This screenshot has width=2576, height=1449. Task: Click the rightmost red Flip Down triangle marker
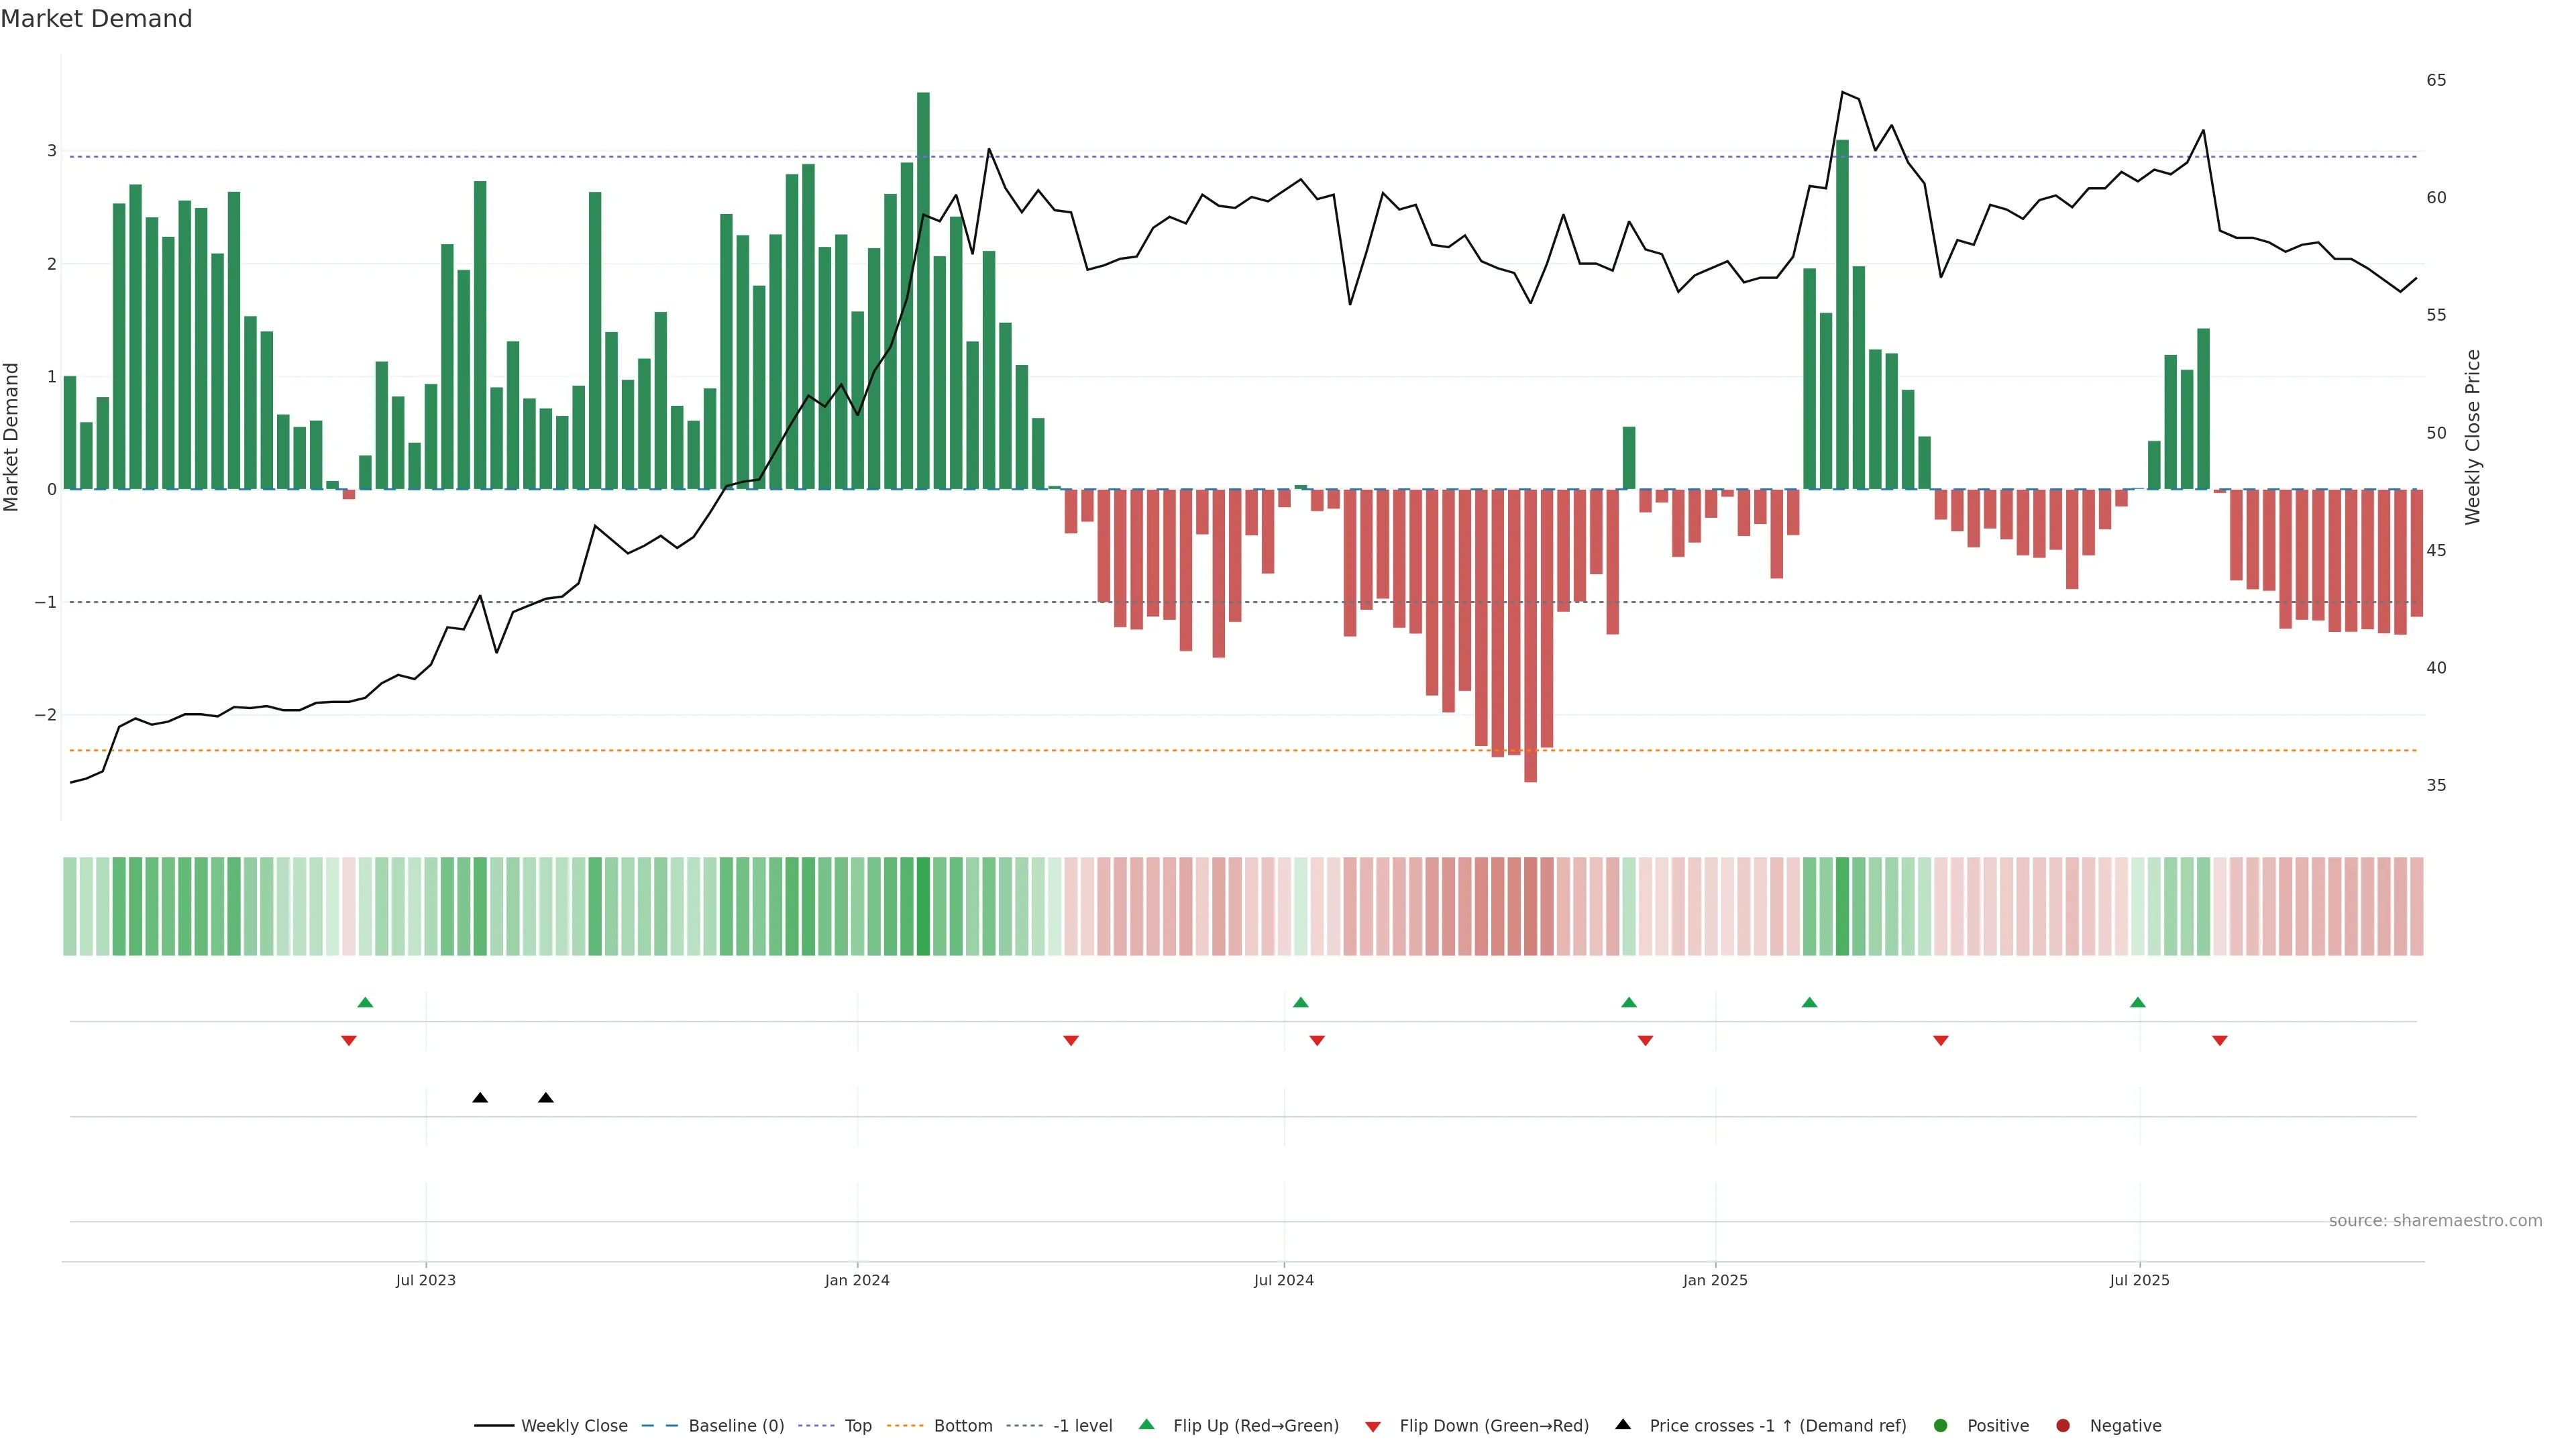[x=2219, y=1041]
